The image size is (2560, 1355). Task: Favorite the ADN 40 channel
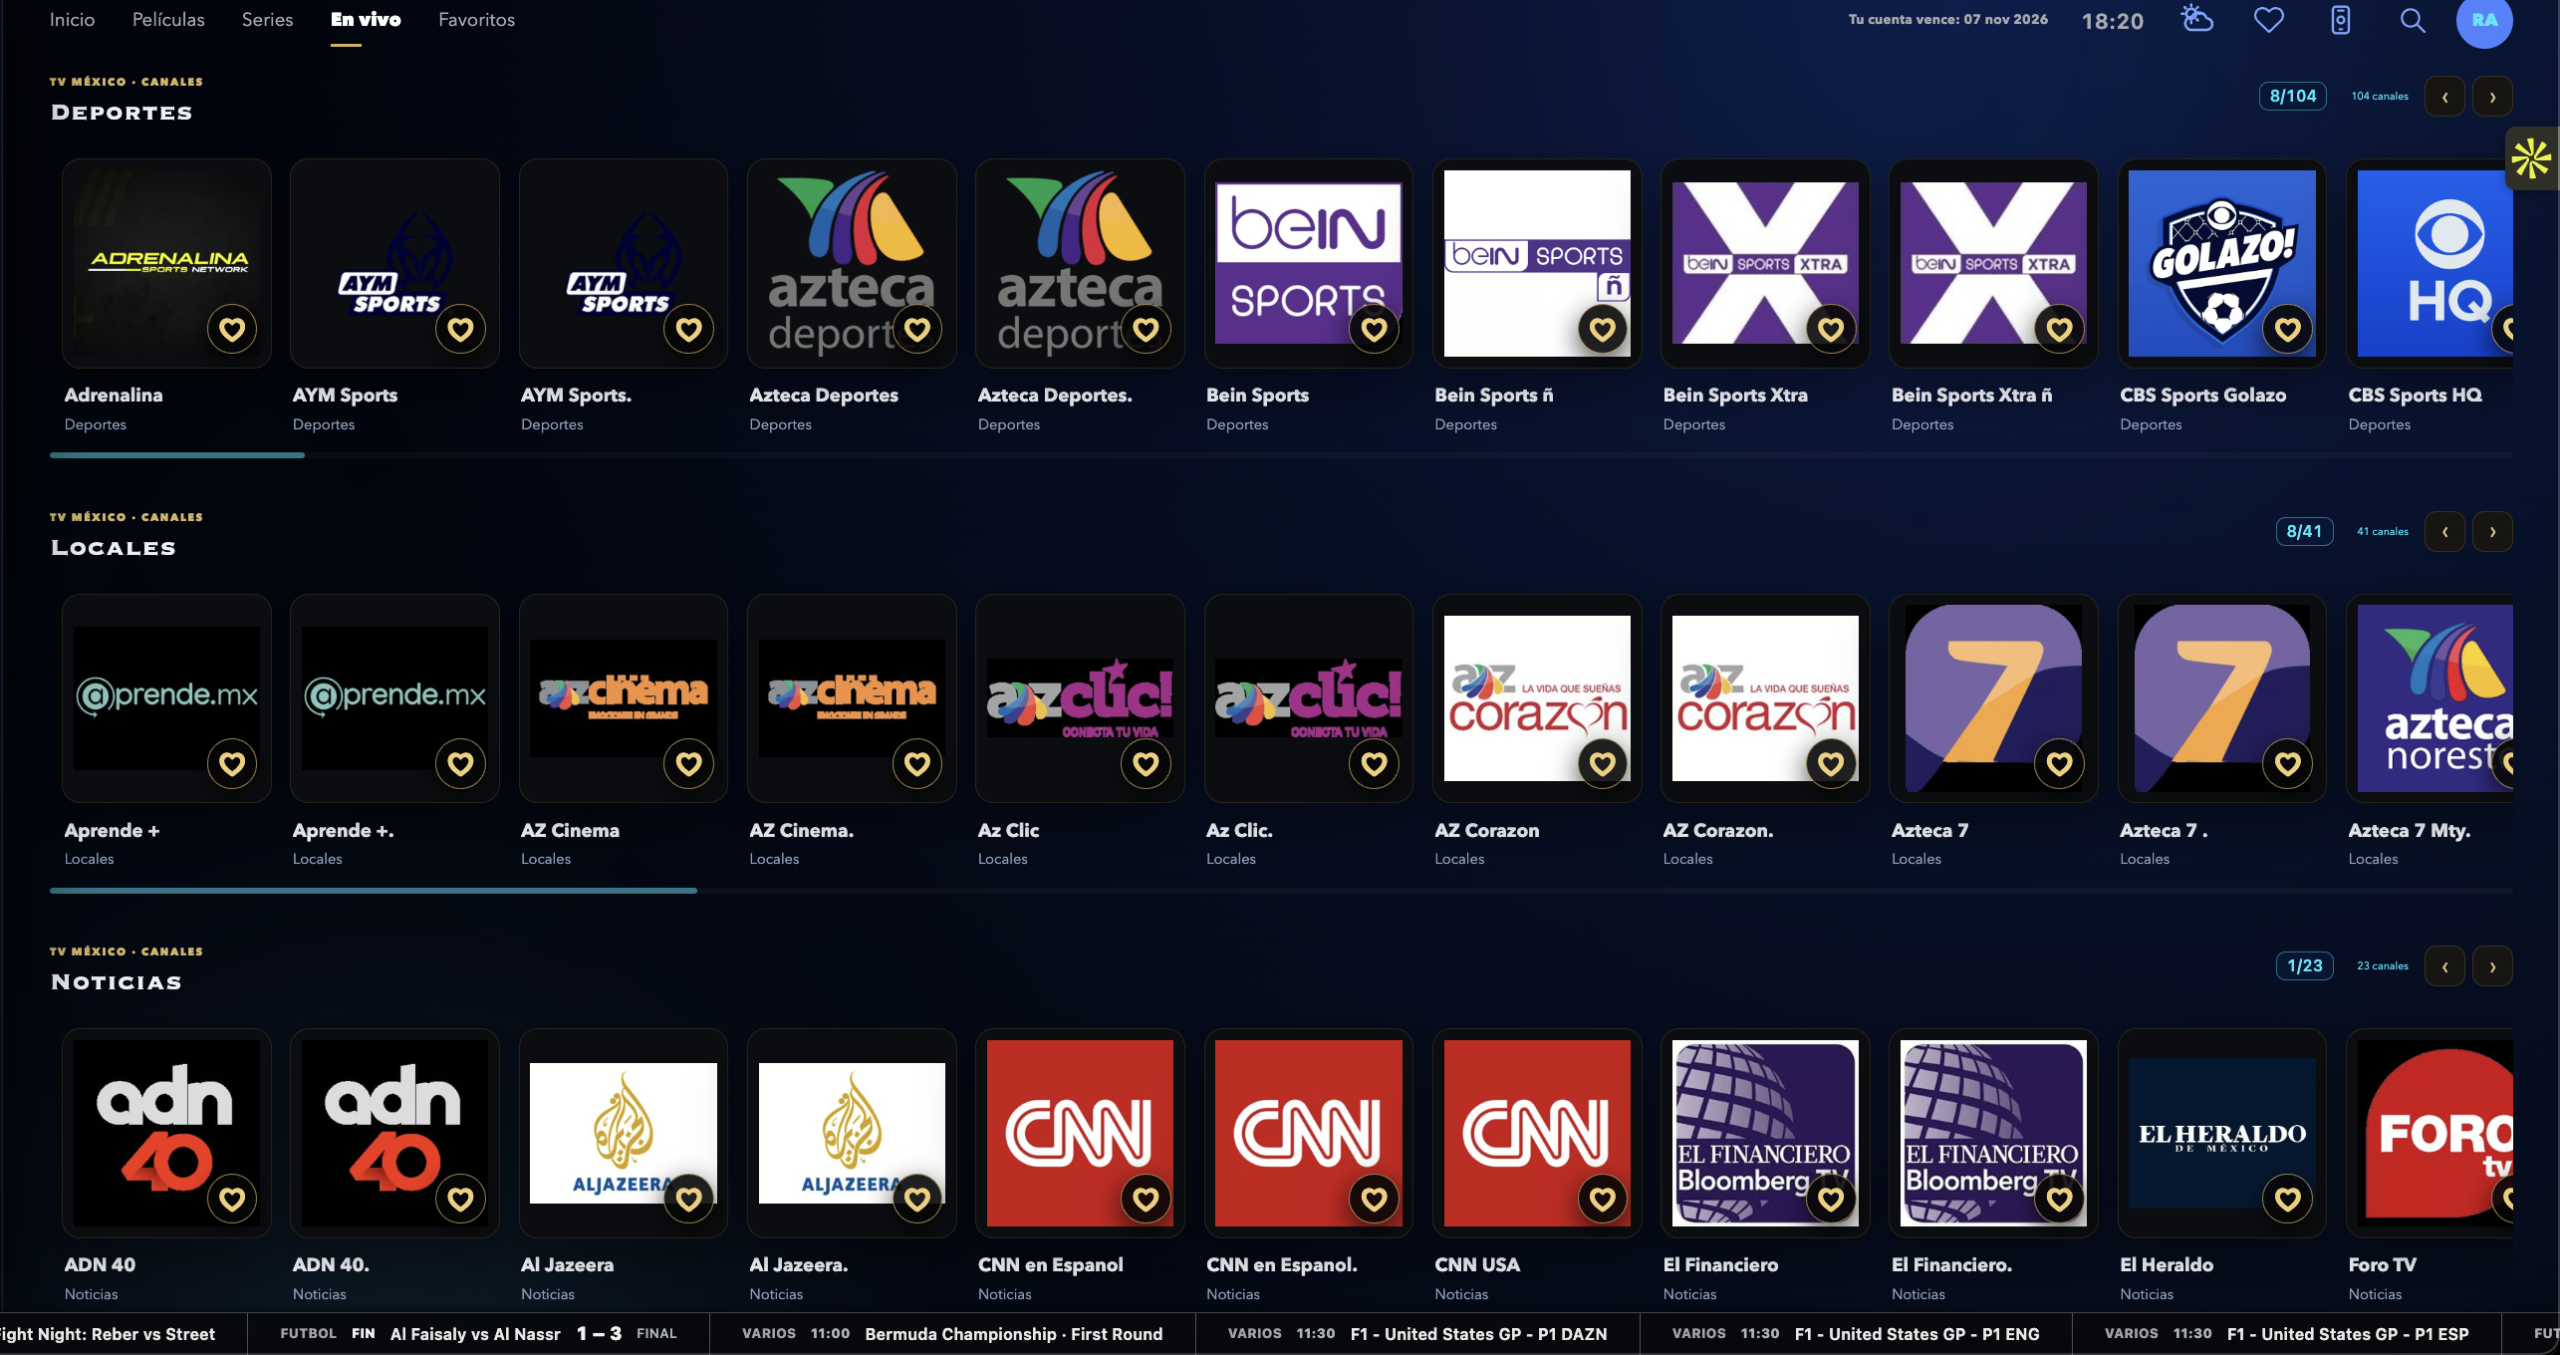tap(232, 1199)
